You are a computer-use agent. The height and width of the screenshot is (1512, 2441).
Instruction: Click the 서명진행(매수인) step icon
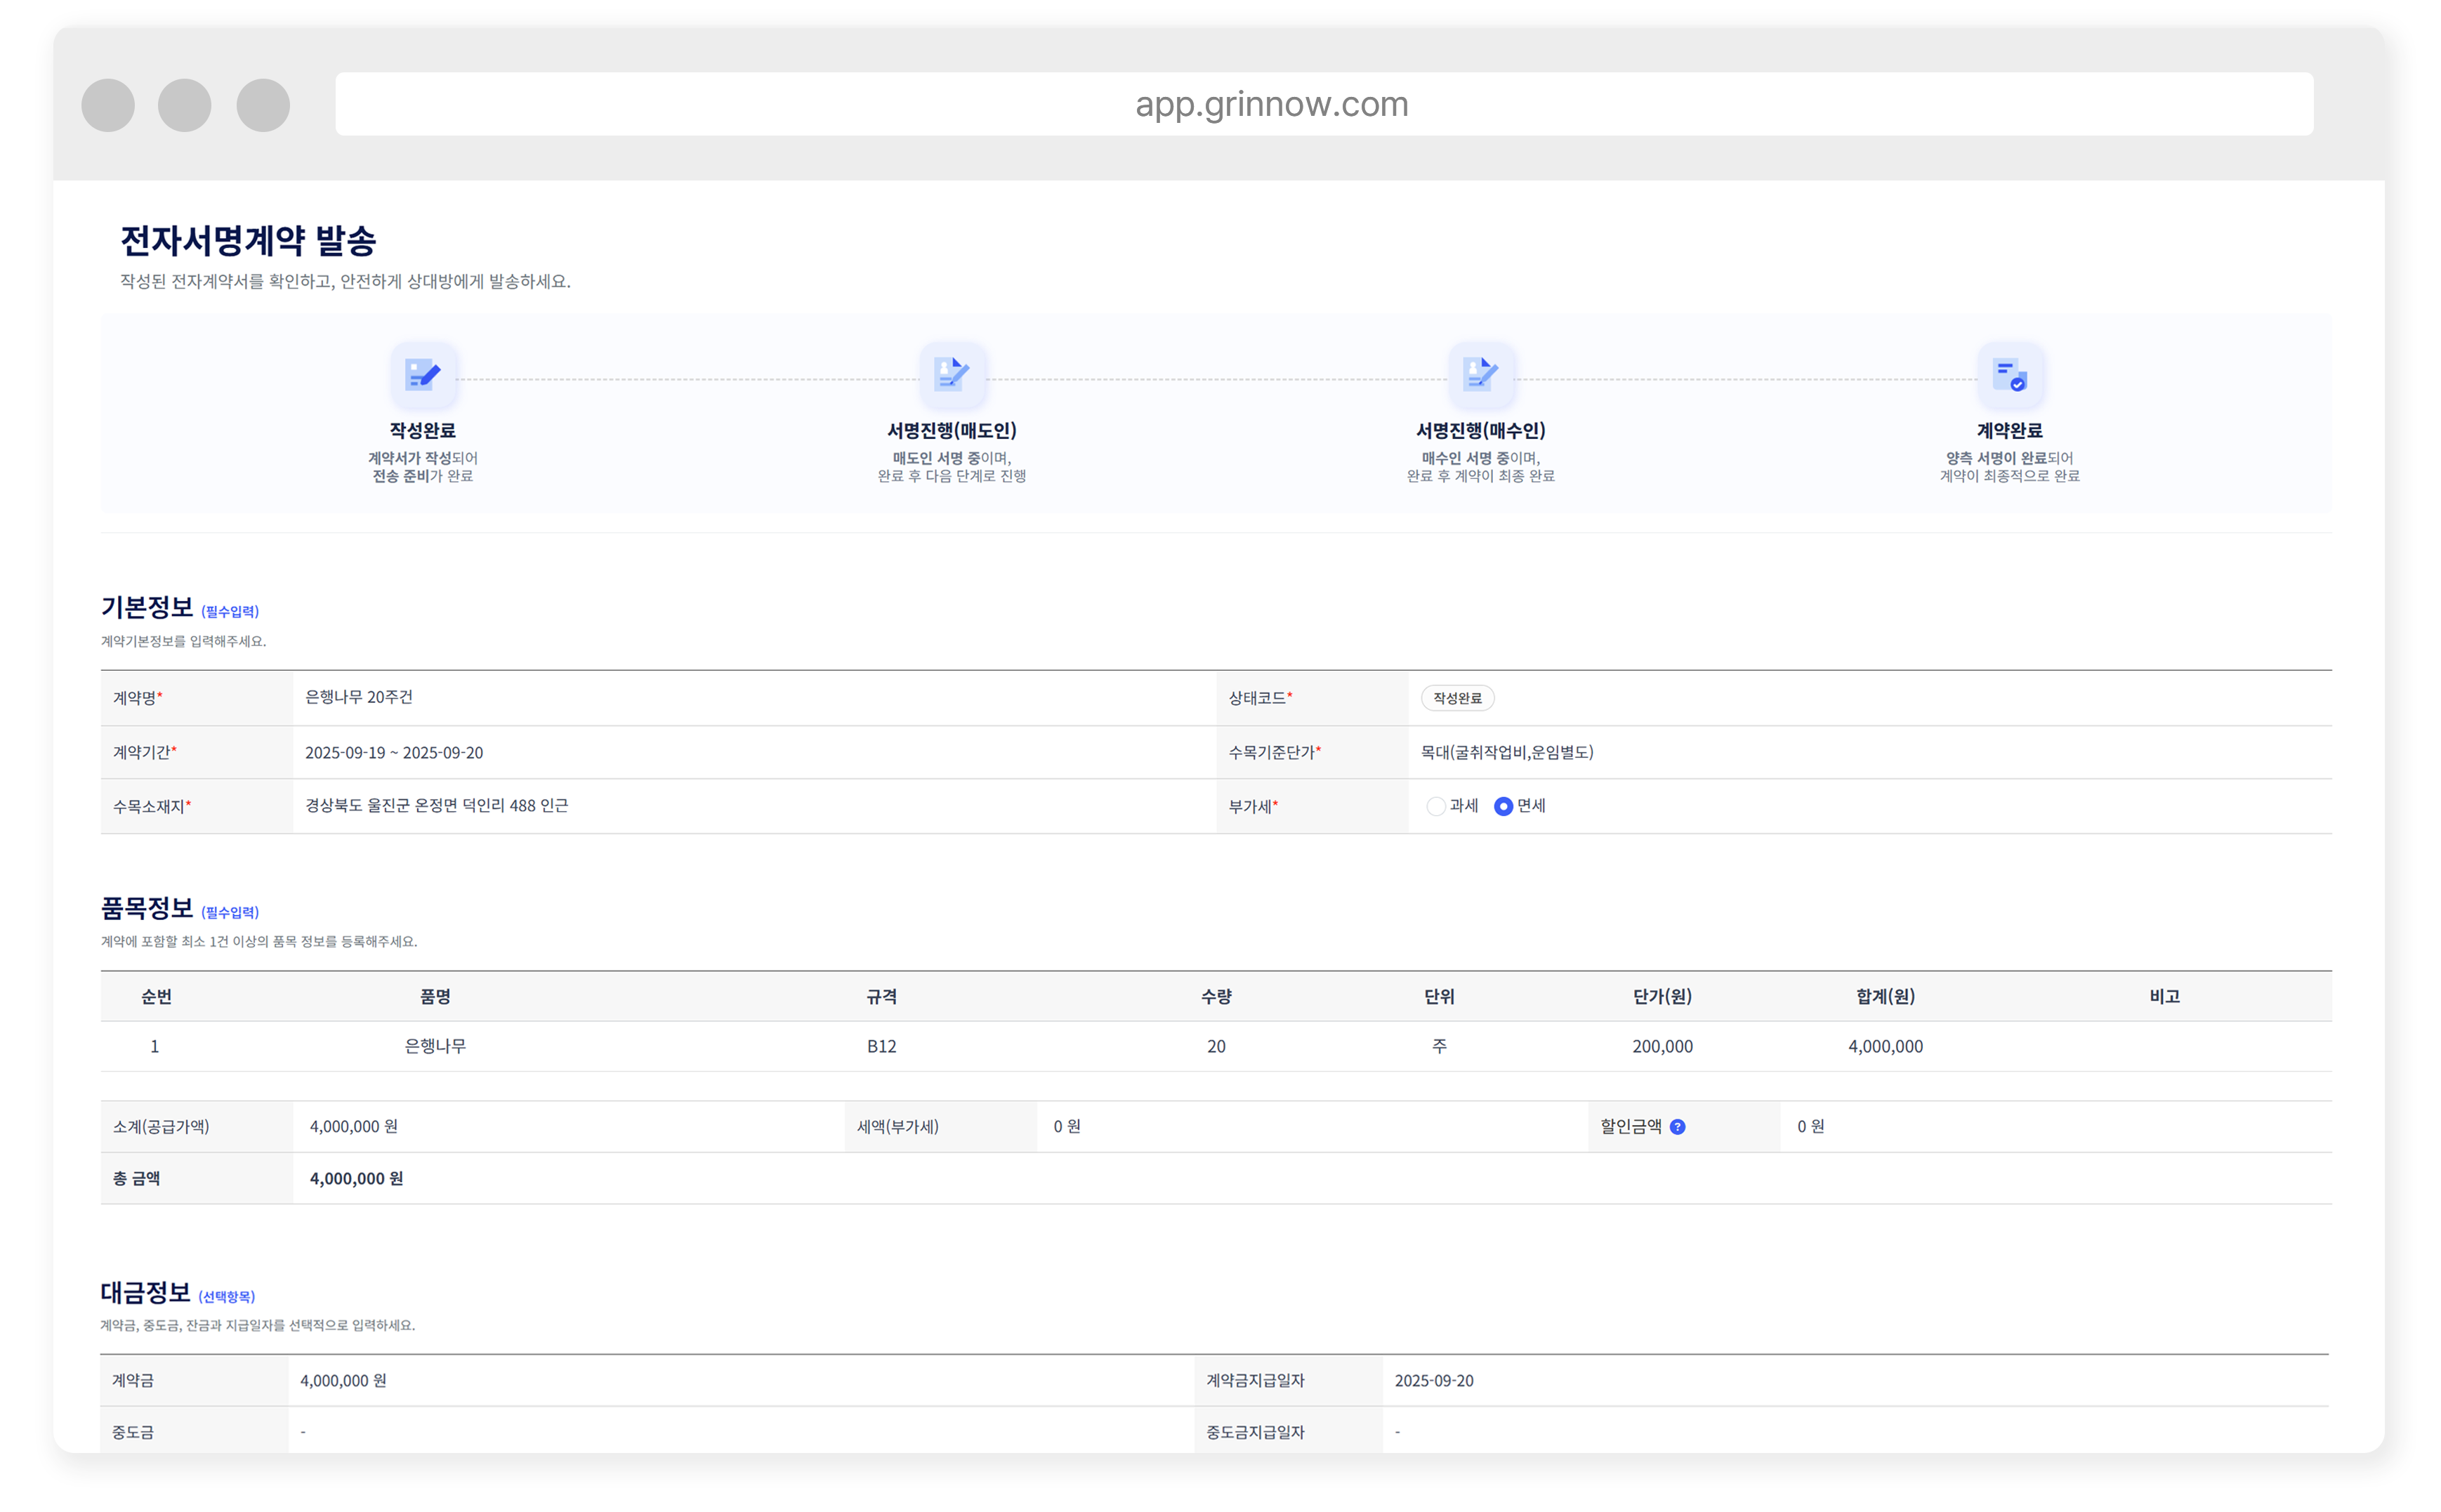click(1480, 375)
